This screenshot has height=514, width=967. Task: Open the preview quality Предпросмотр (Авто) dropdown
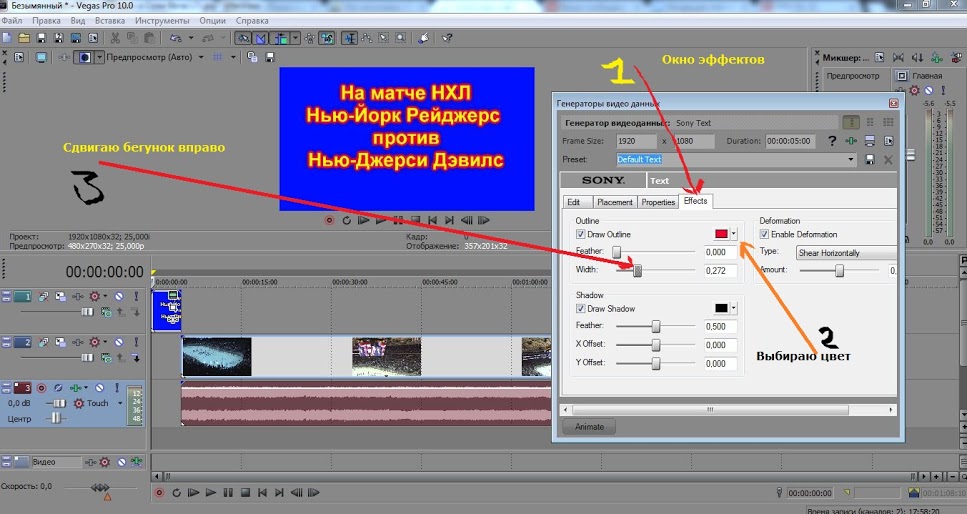pyautogui.click(x=200, y=57)
